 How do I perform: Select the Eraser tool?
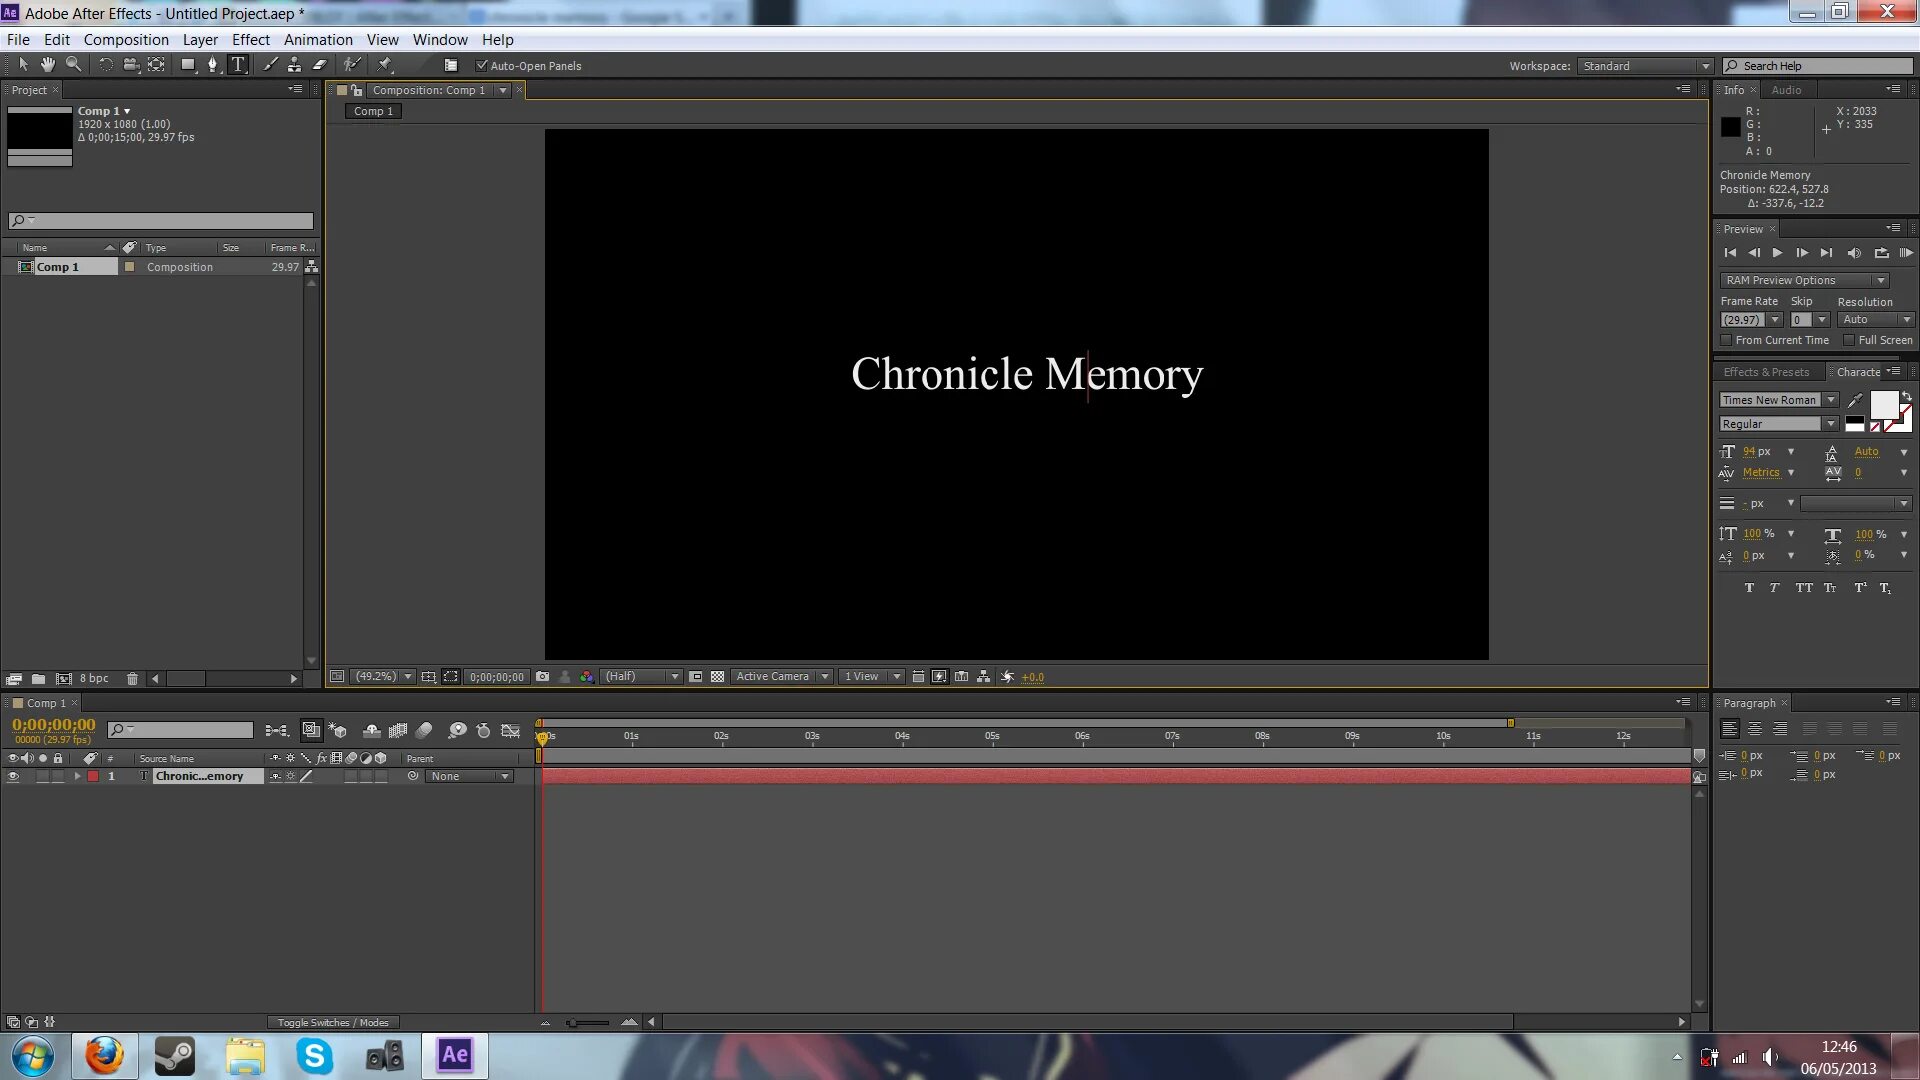point(320,65)
